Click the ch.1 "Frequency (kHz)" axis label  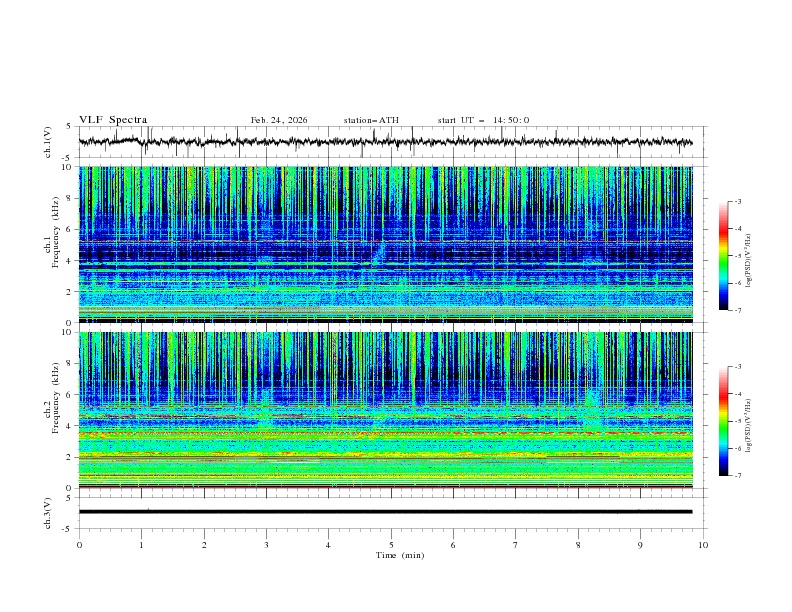coord(56,232)
